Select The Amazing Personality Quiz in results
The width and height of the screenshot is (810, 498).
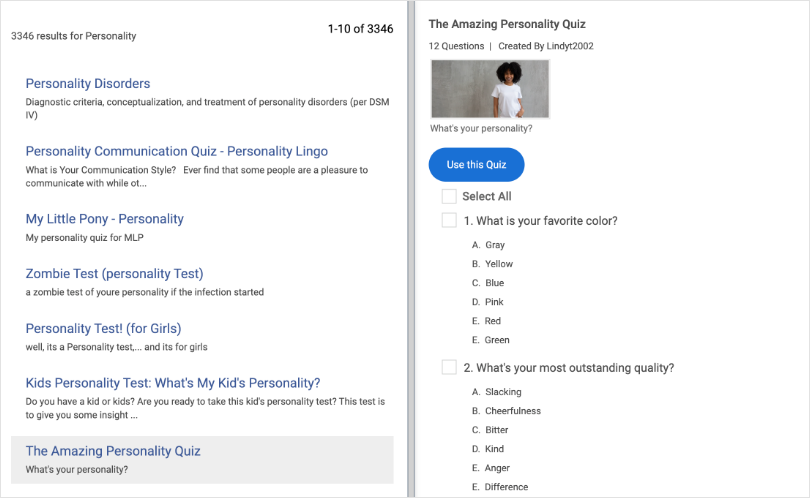tap(113, 451)
